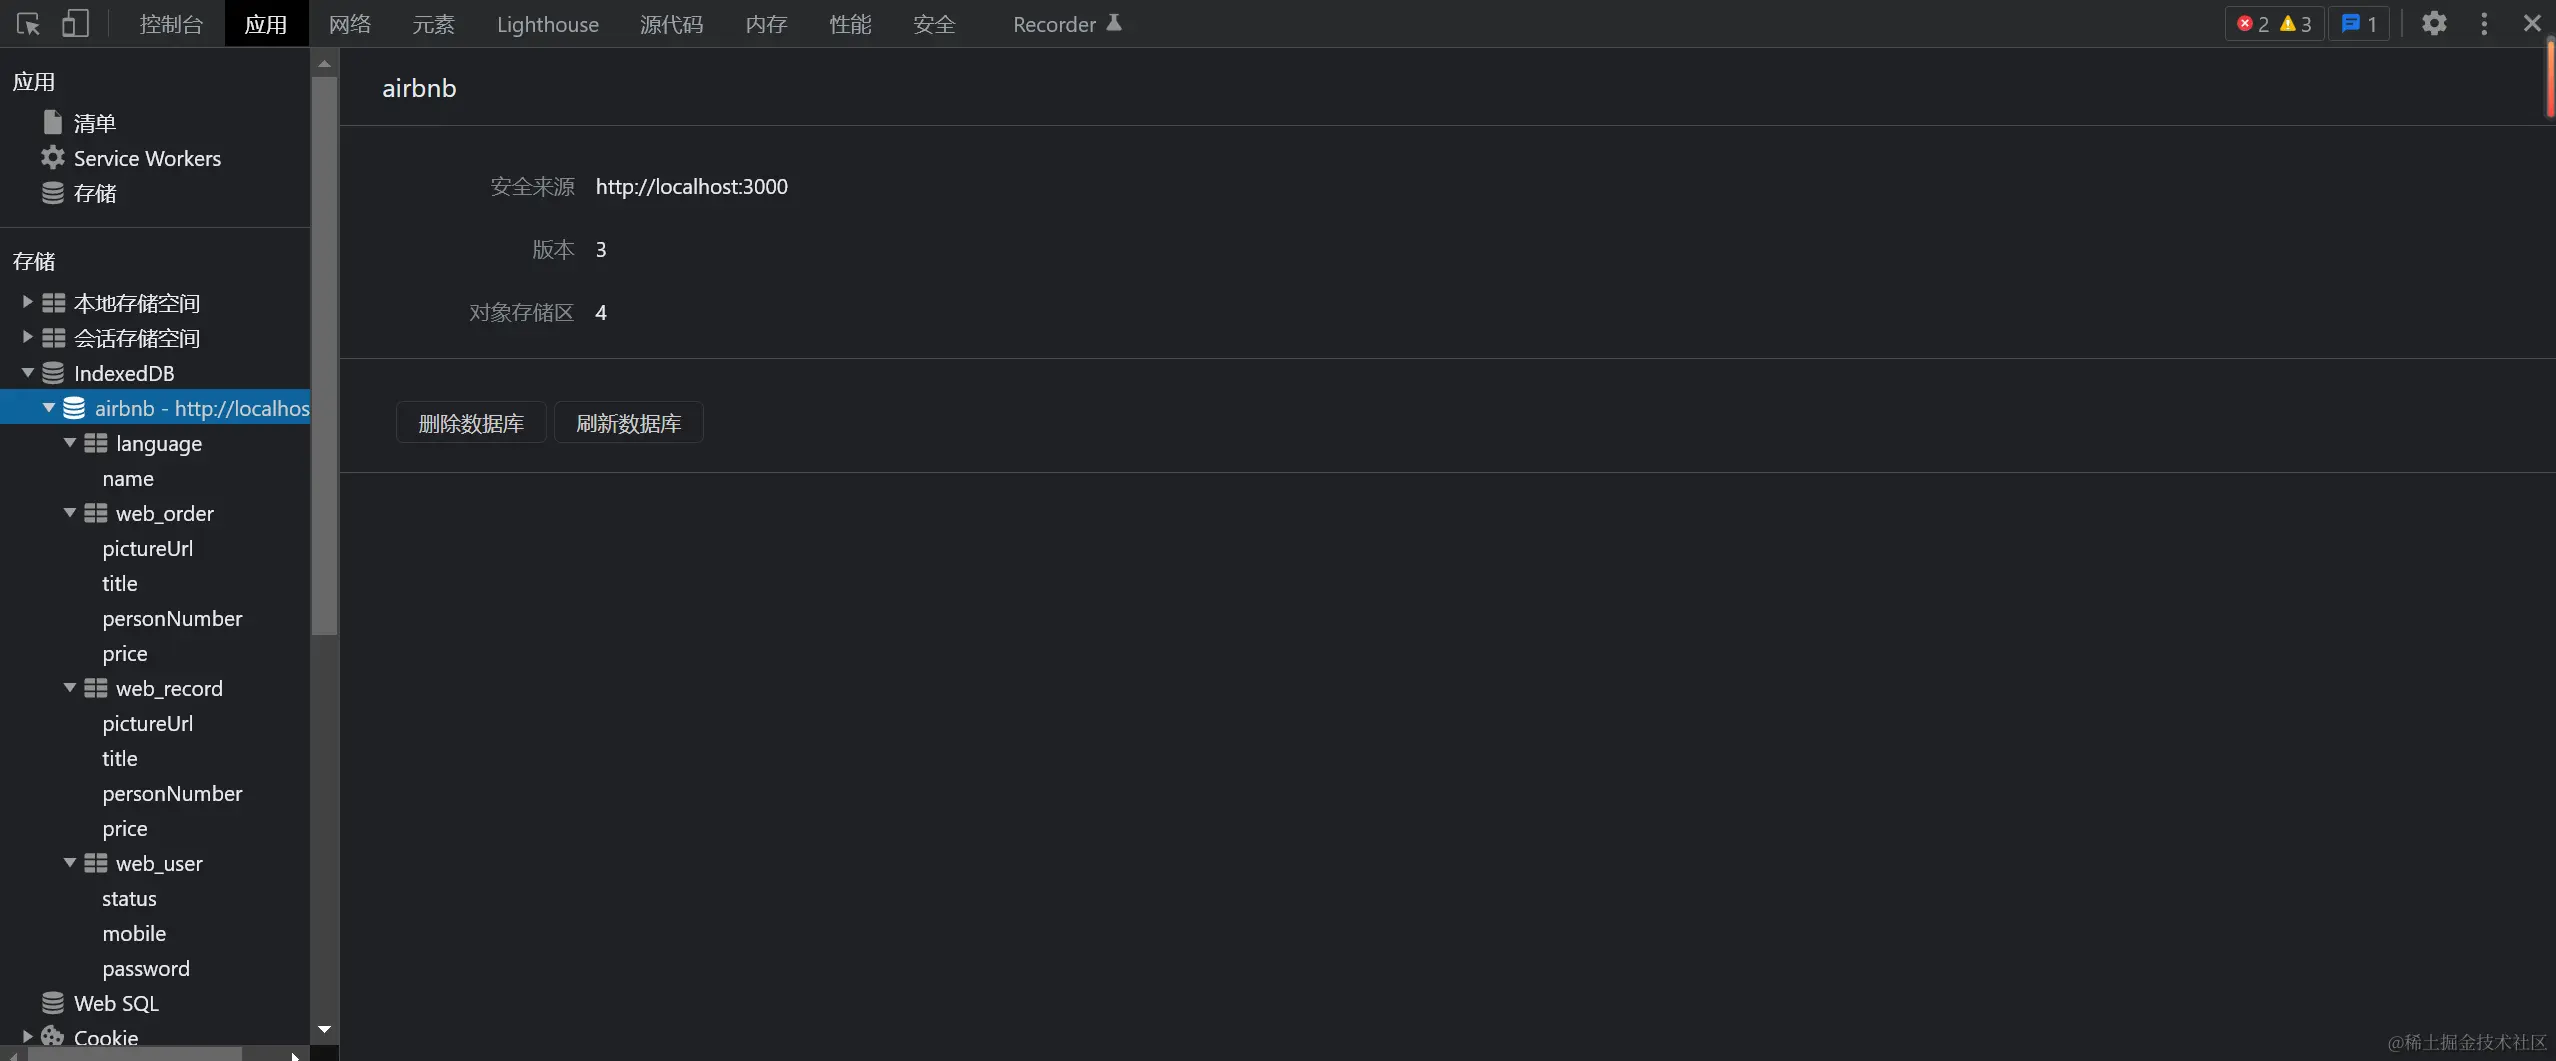Viewport: 2556px width, 1061px height.
Task: Open the three-dot customize menu
Action: [x=2484, y=24]
